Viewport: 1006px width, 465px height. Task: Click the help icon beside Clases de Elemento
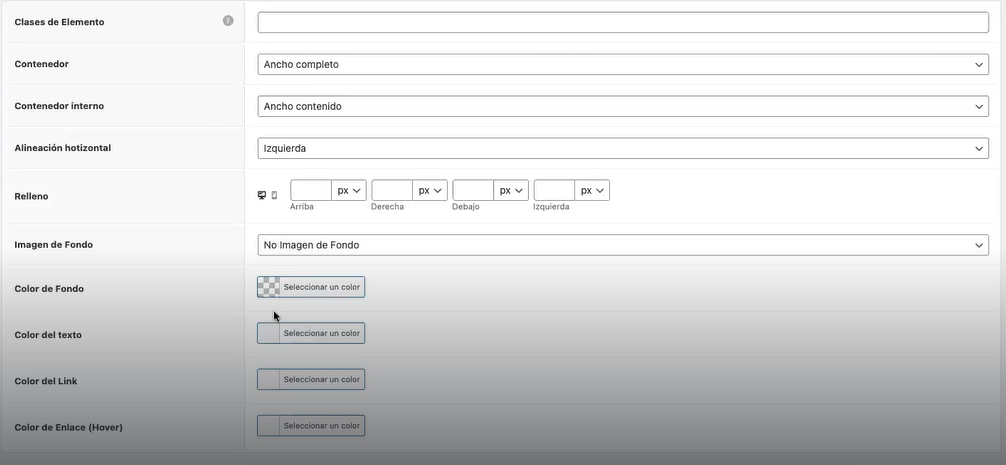pos(228,21)
